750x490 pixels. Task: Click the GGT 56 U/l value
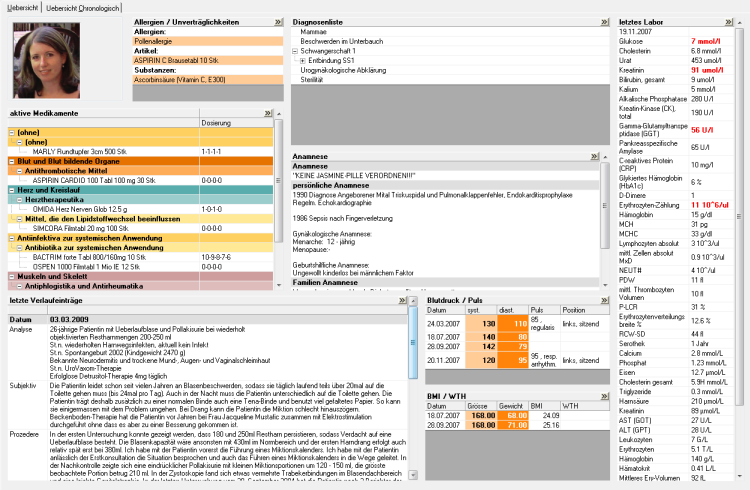tap(702, 130)
